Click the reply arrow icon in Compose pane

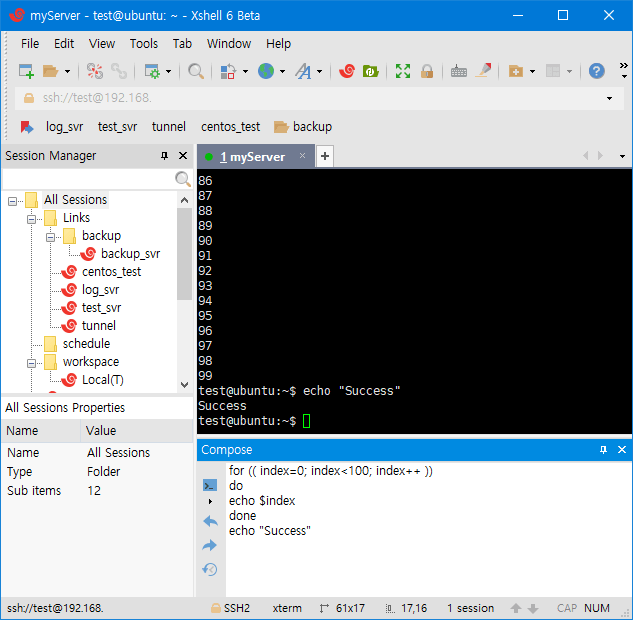click(210, 522)
